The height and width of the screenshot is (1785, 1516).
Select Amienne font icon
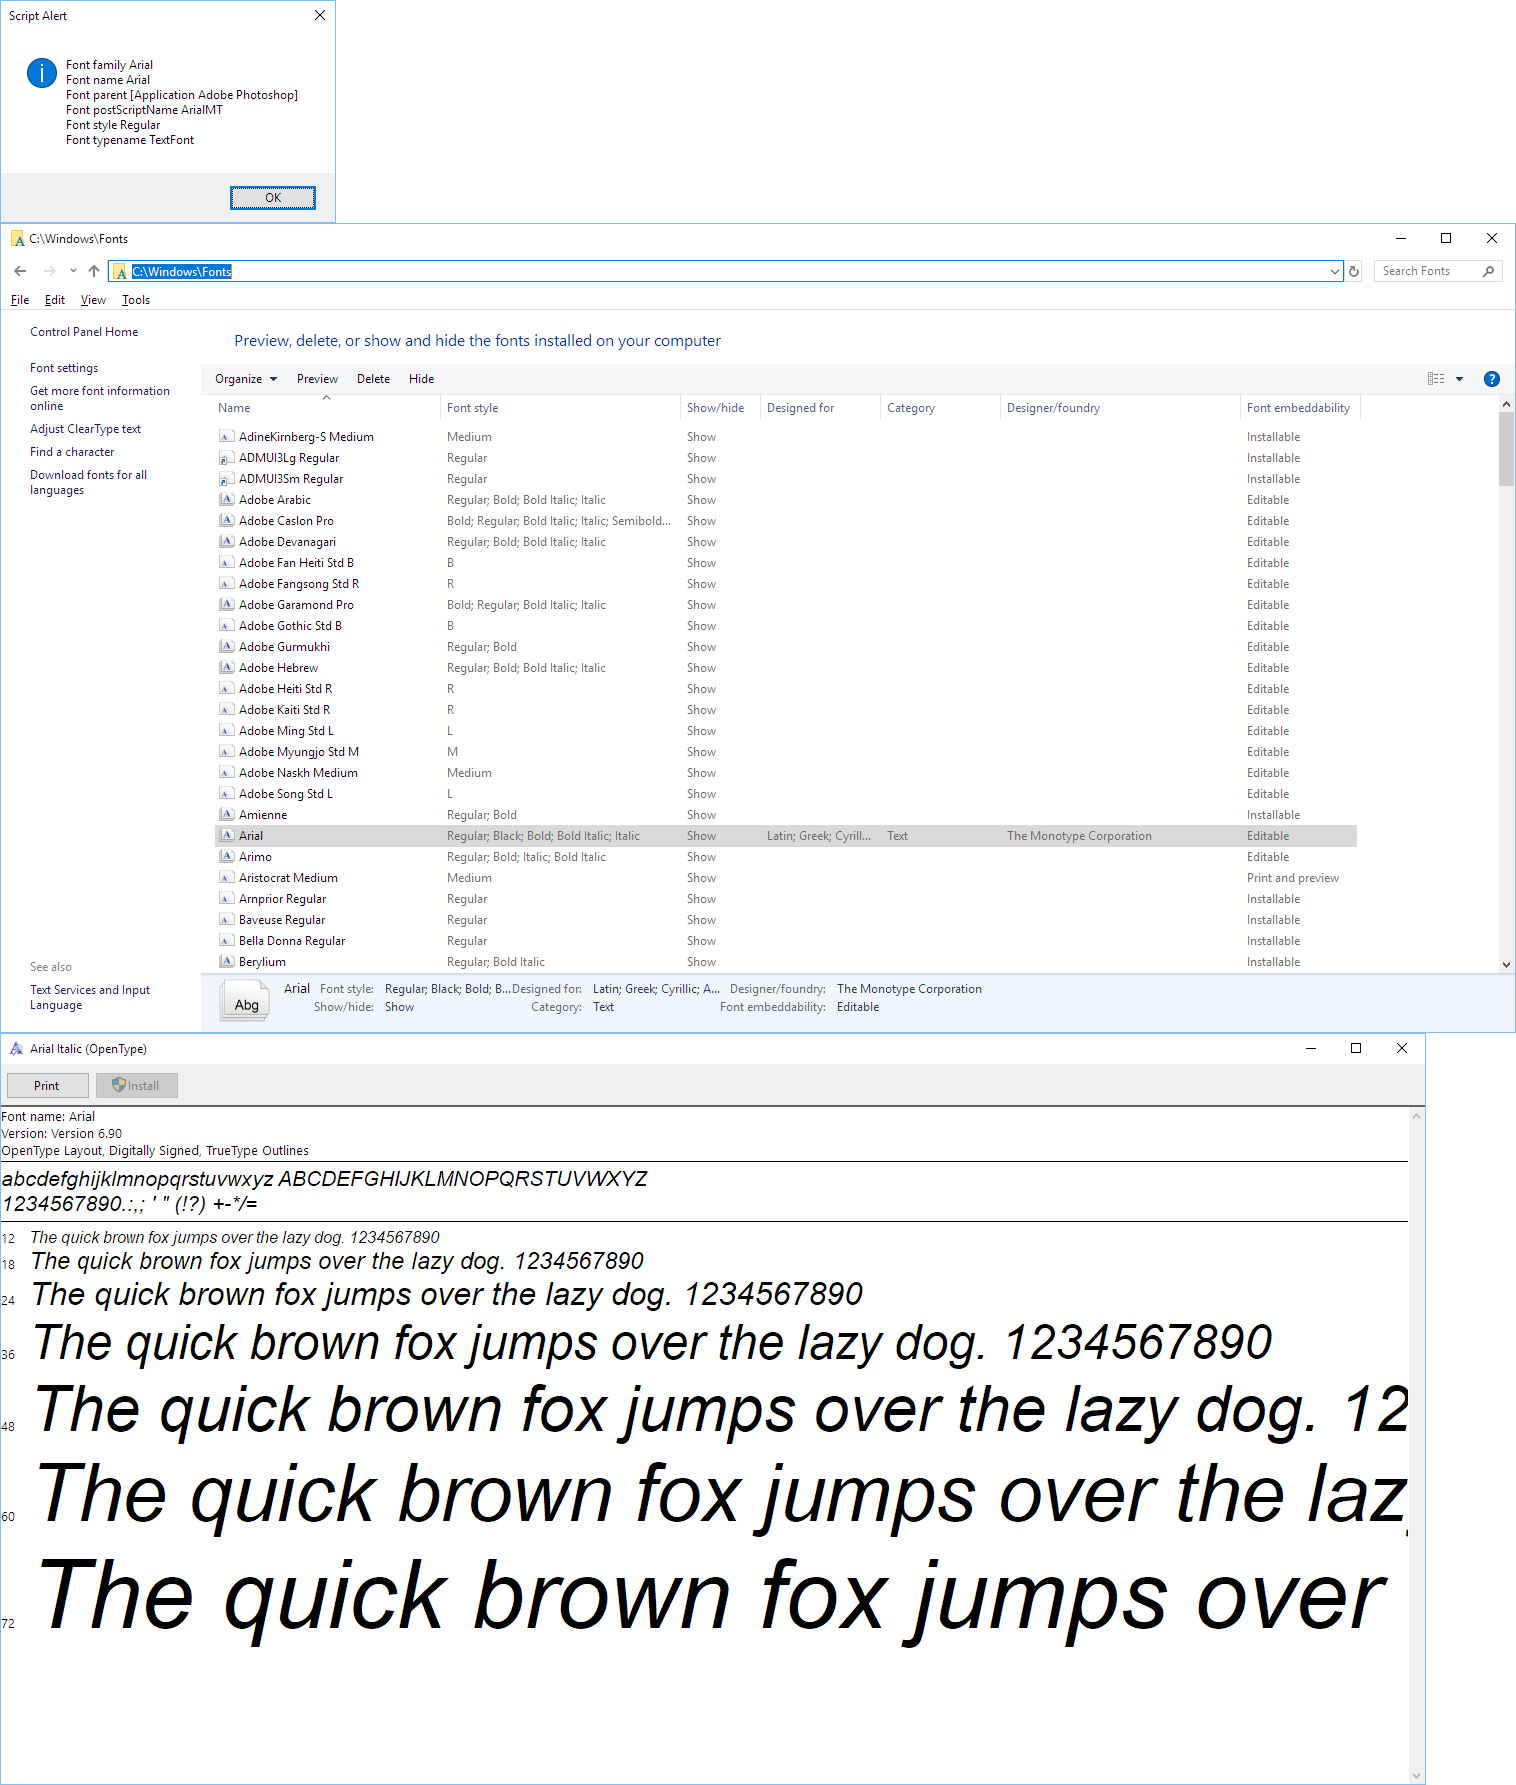click(x=227, y=814)
